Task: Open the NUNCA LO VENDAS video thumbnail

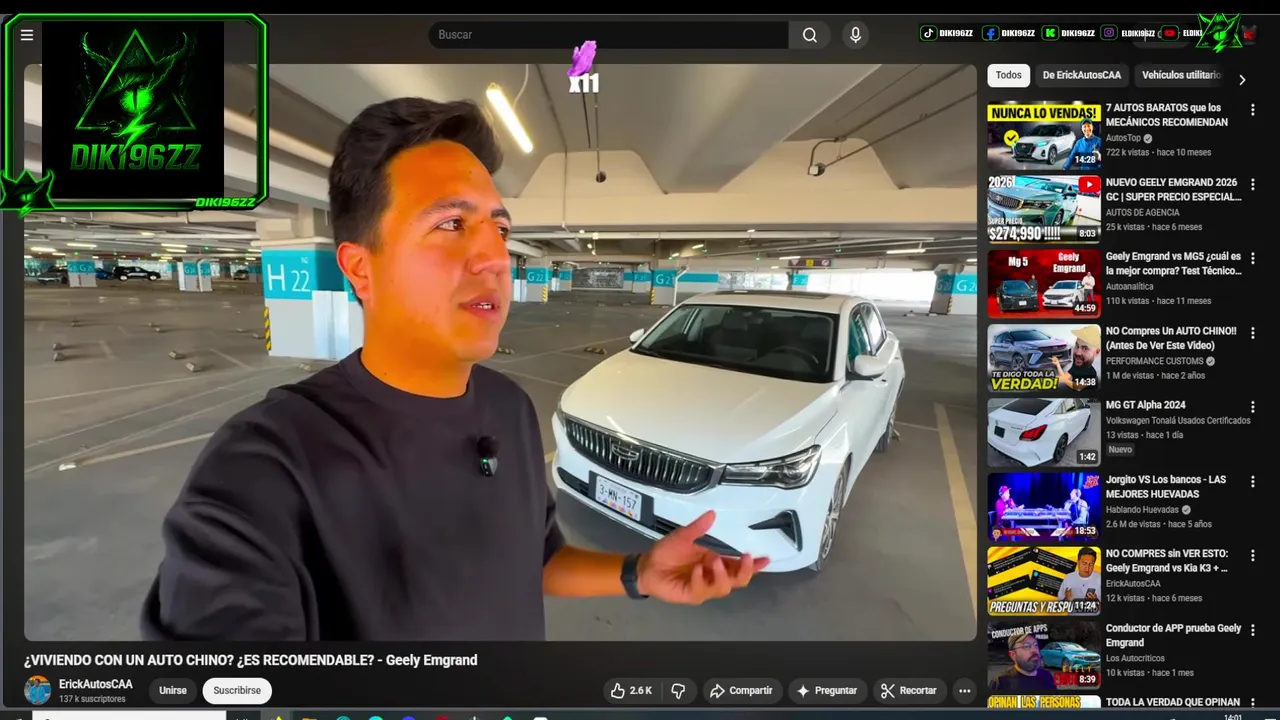Action: click(x=1044, y=135)
